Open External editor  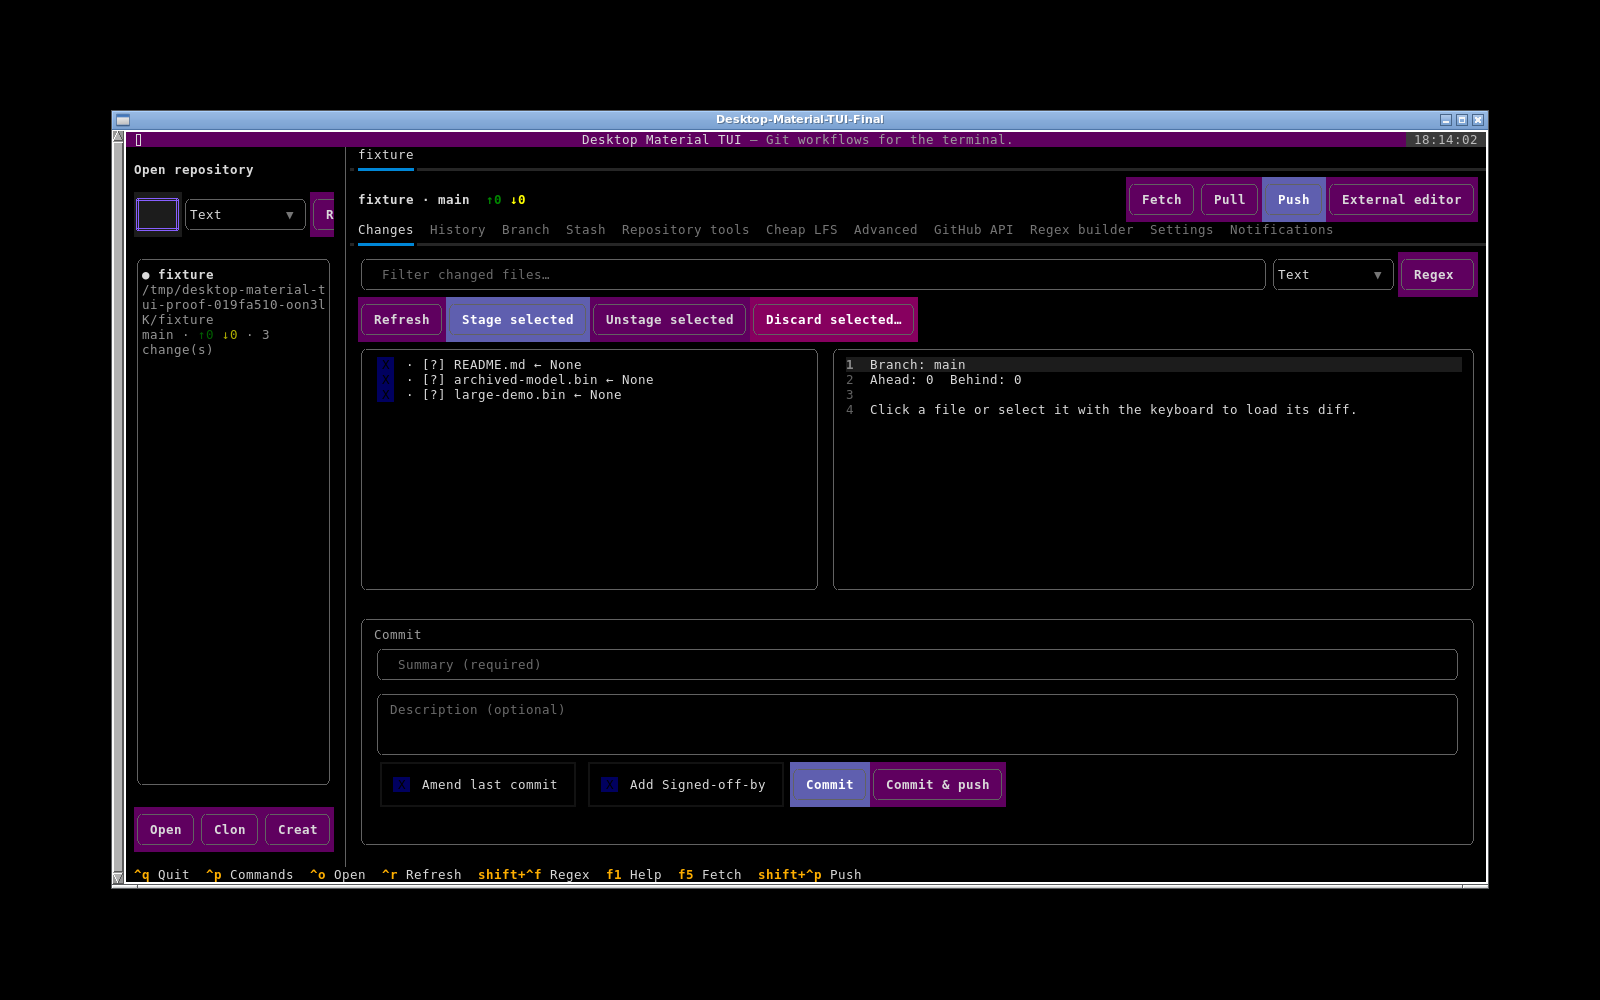click(1402, 200)
